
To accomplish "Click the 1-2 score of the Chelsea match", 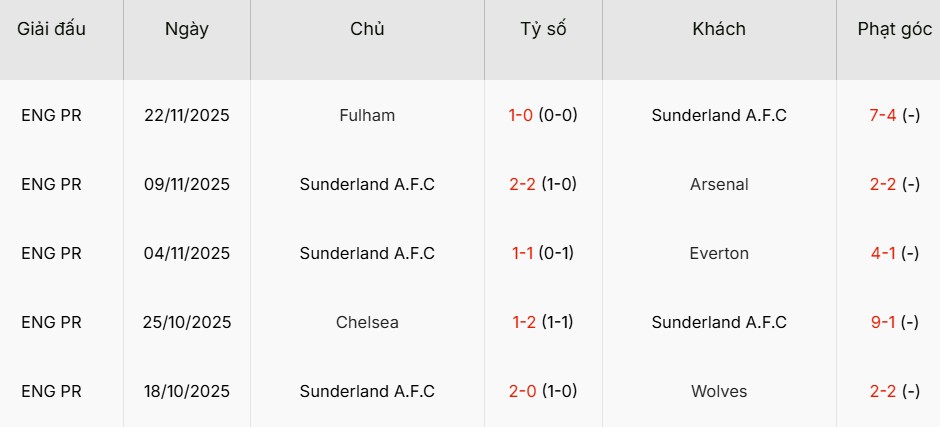I will point(521,322).
